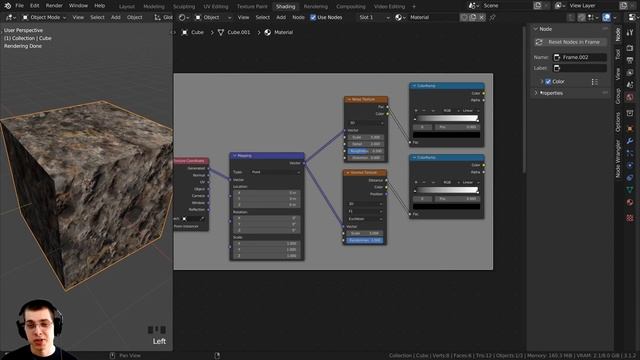The height and width of the screenshot is (360, 640).
Task: Open the shader type Object dropdown
Action: (x=213, y=18)
